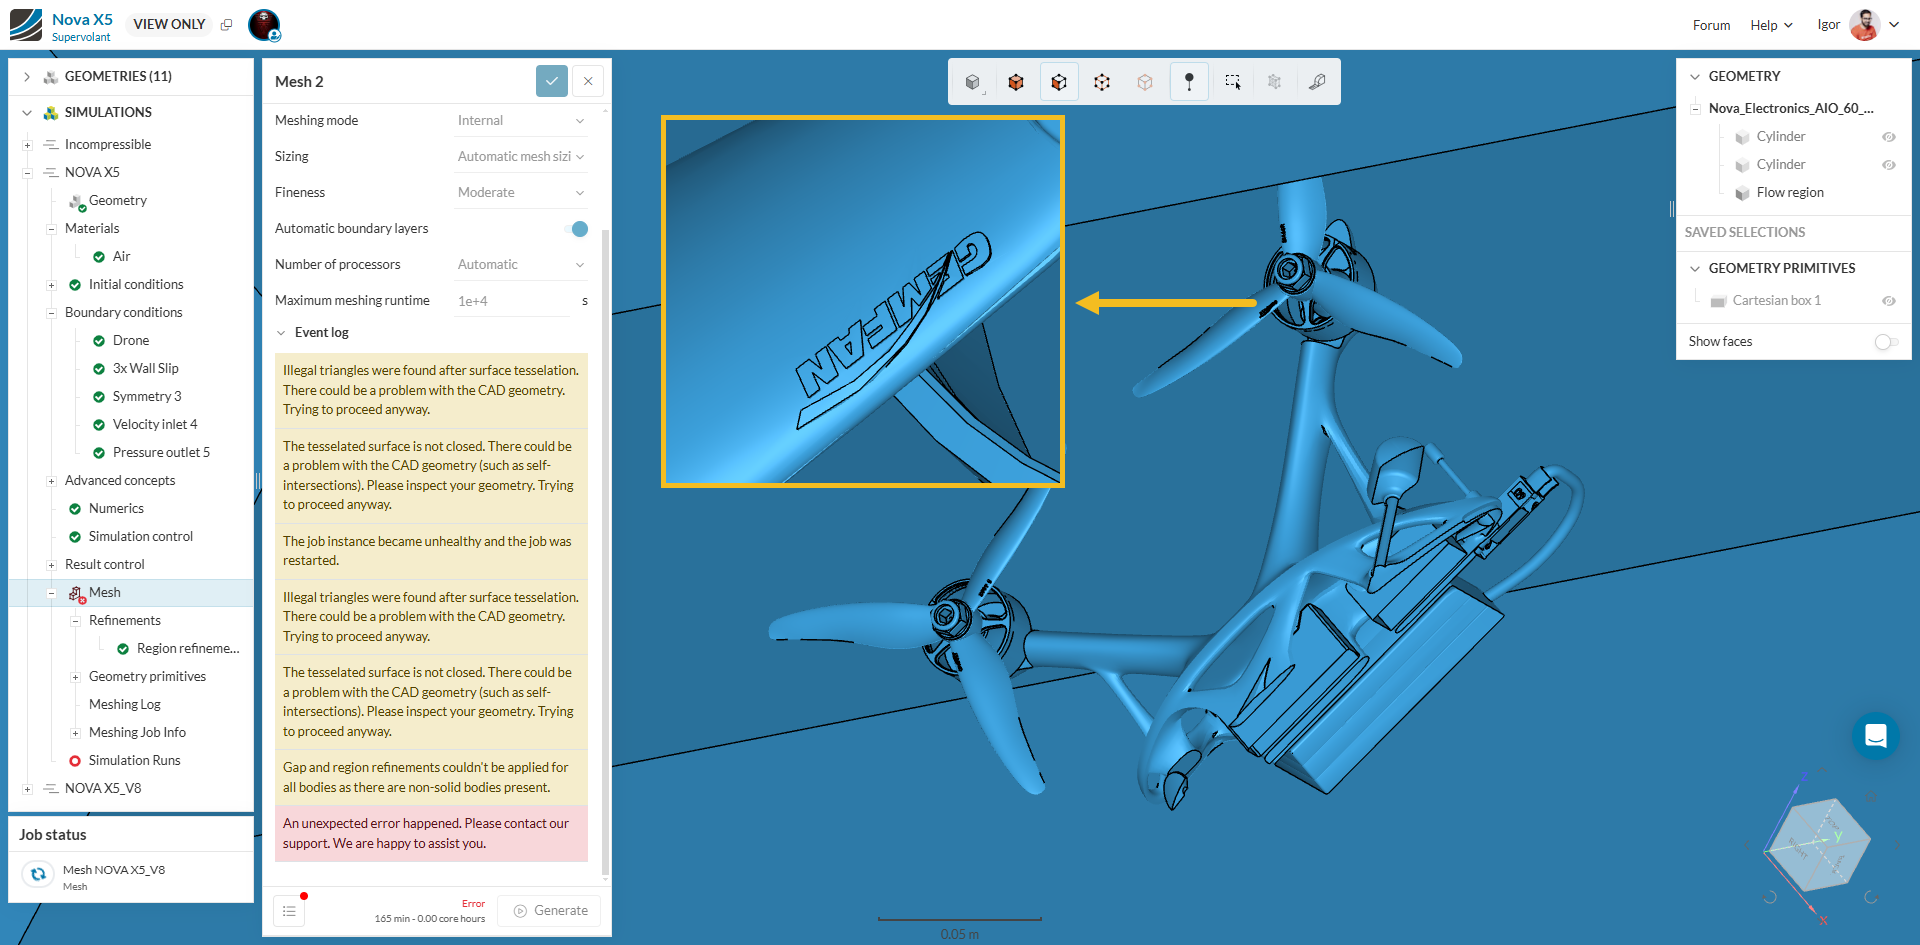Open the project owner avatar
The image size is (1920, 945).
tap(264, 25)
